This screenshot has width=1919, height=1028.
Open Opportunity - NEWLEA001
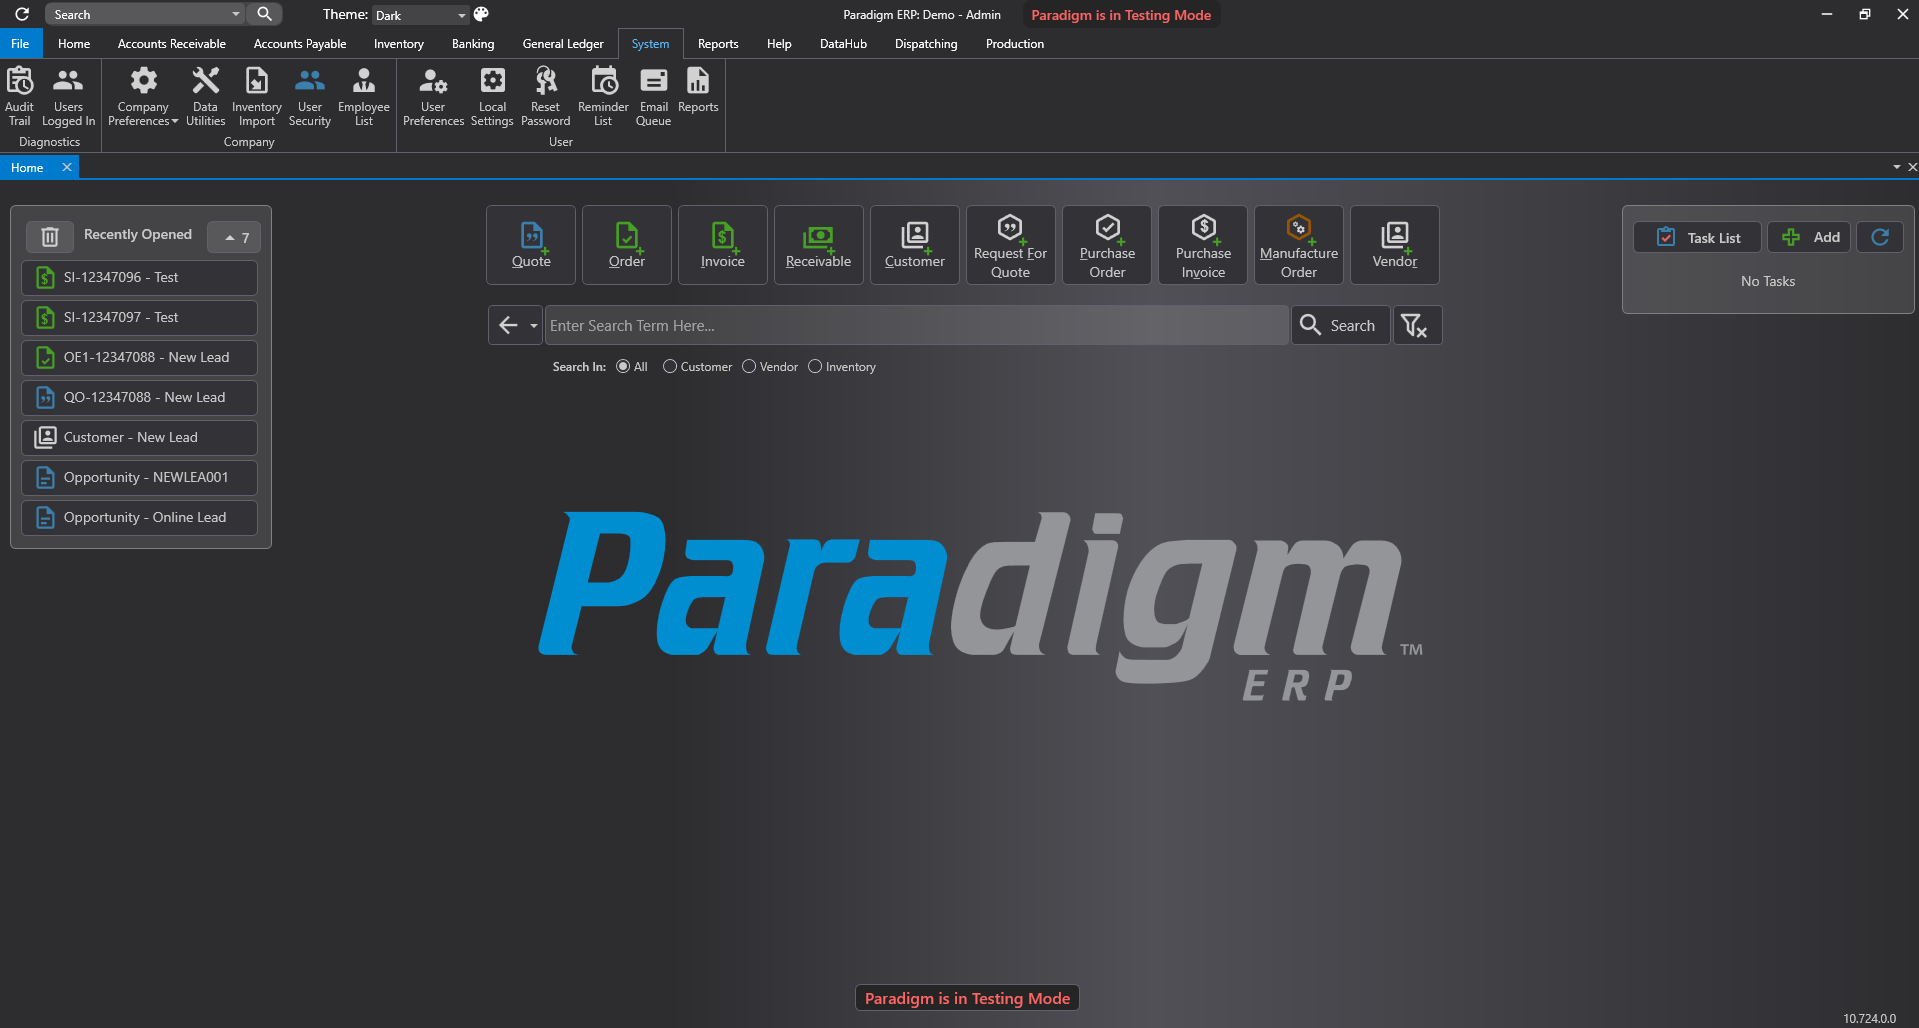pyautogui.click(x=139, y=477)
